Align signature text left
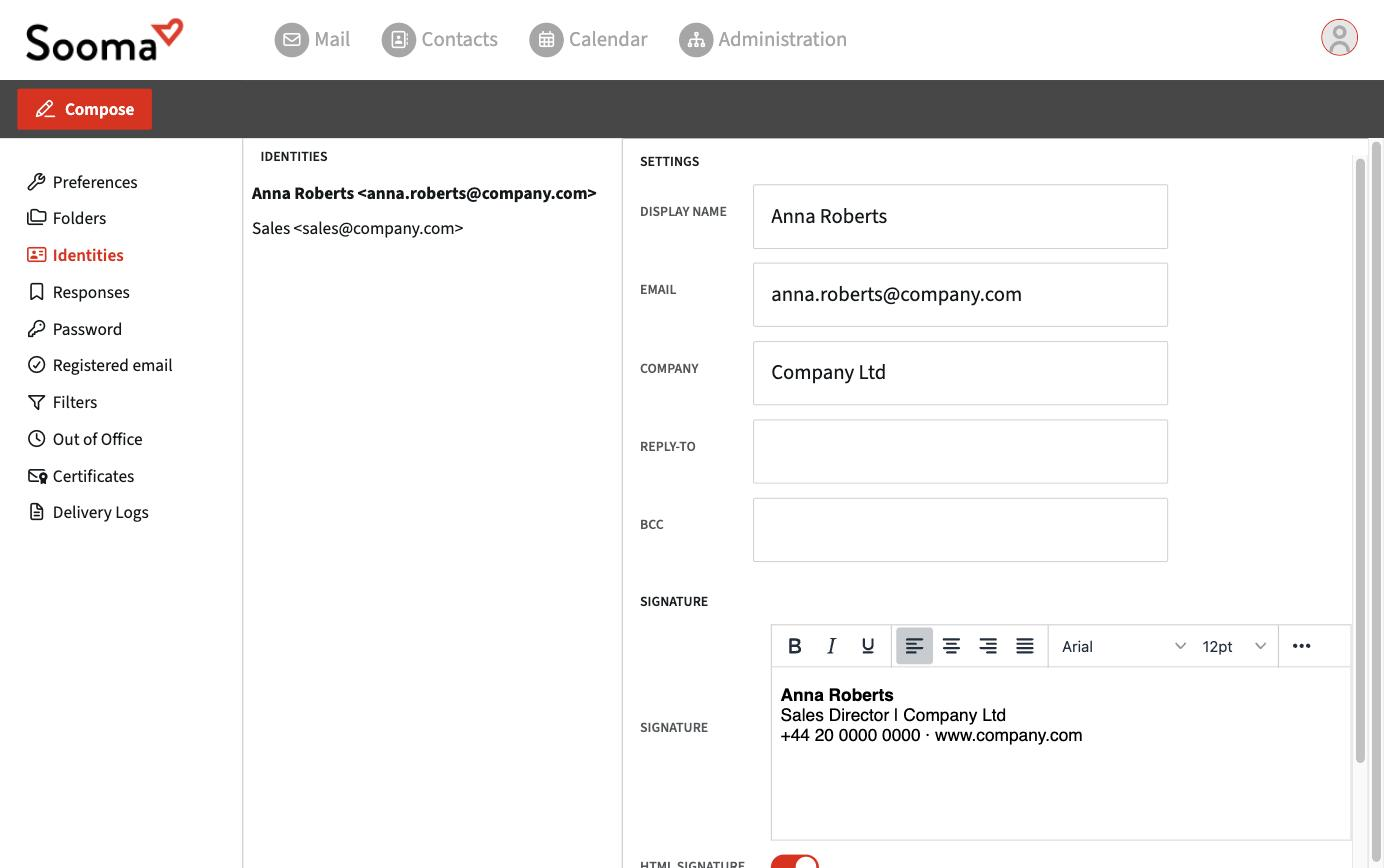This screenshot has height=868, width=1384. coord(914,646)
